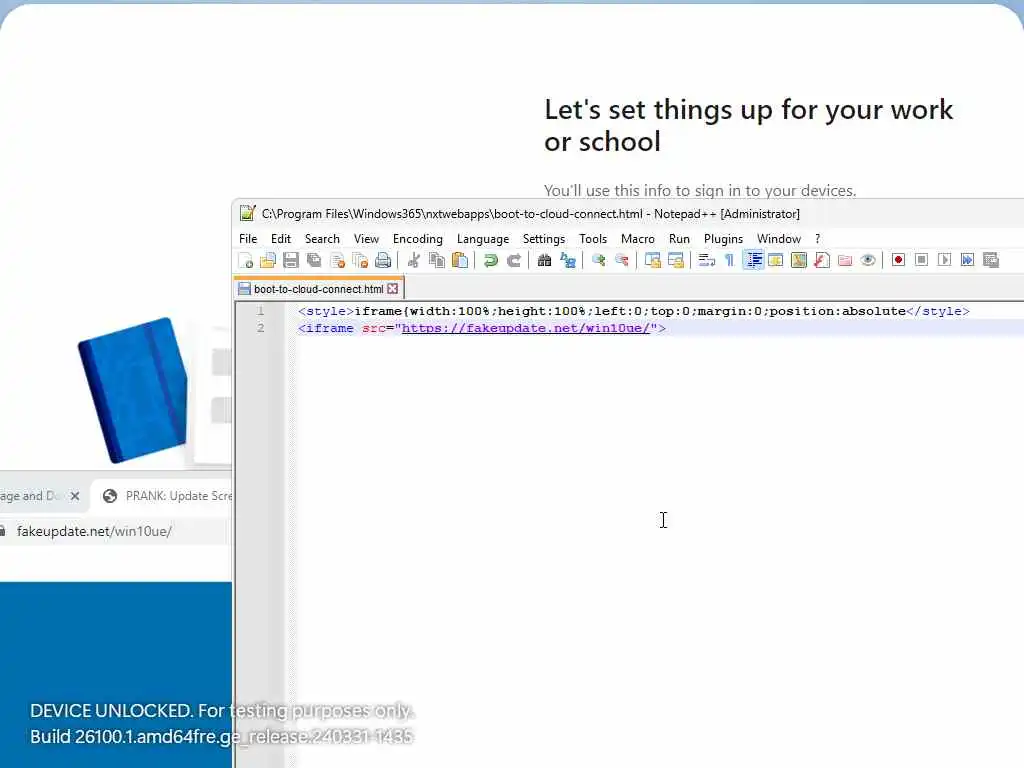Open the Macro menu
The height and width of the screenshot is (768, 1024).
pos(638,239)
